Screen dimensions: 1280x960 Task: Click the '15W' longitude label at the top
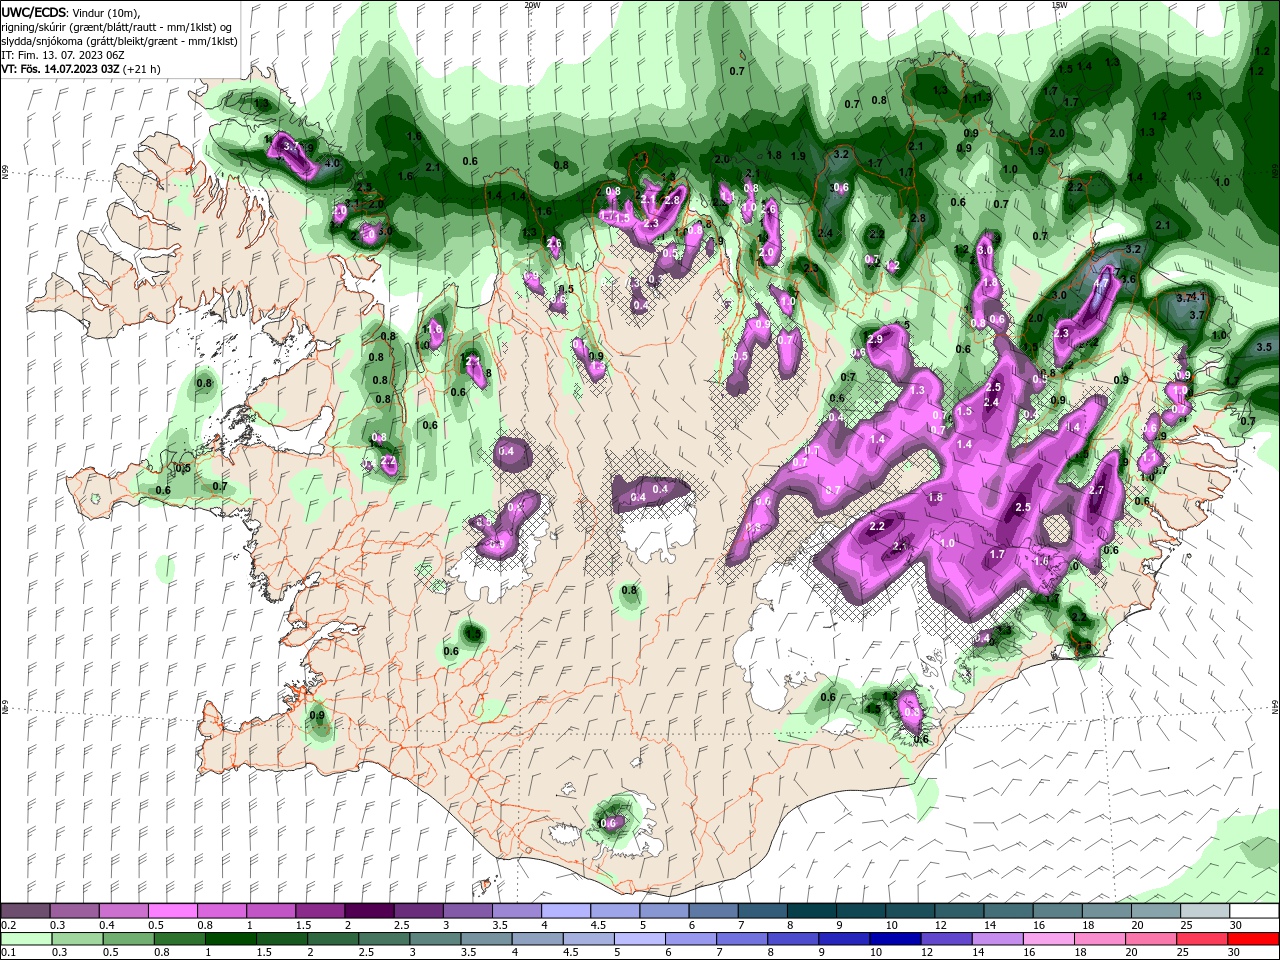[x=1059, y=4]
